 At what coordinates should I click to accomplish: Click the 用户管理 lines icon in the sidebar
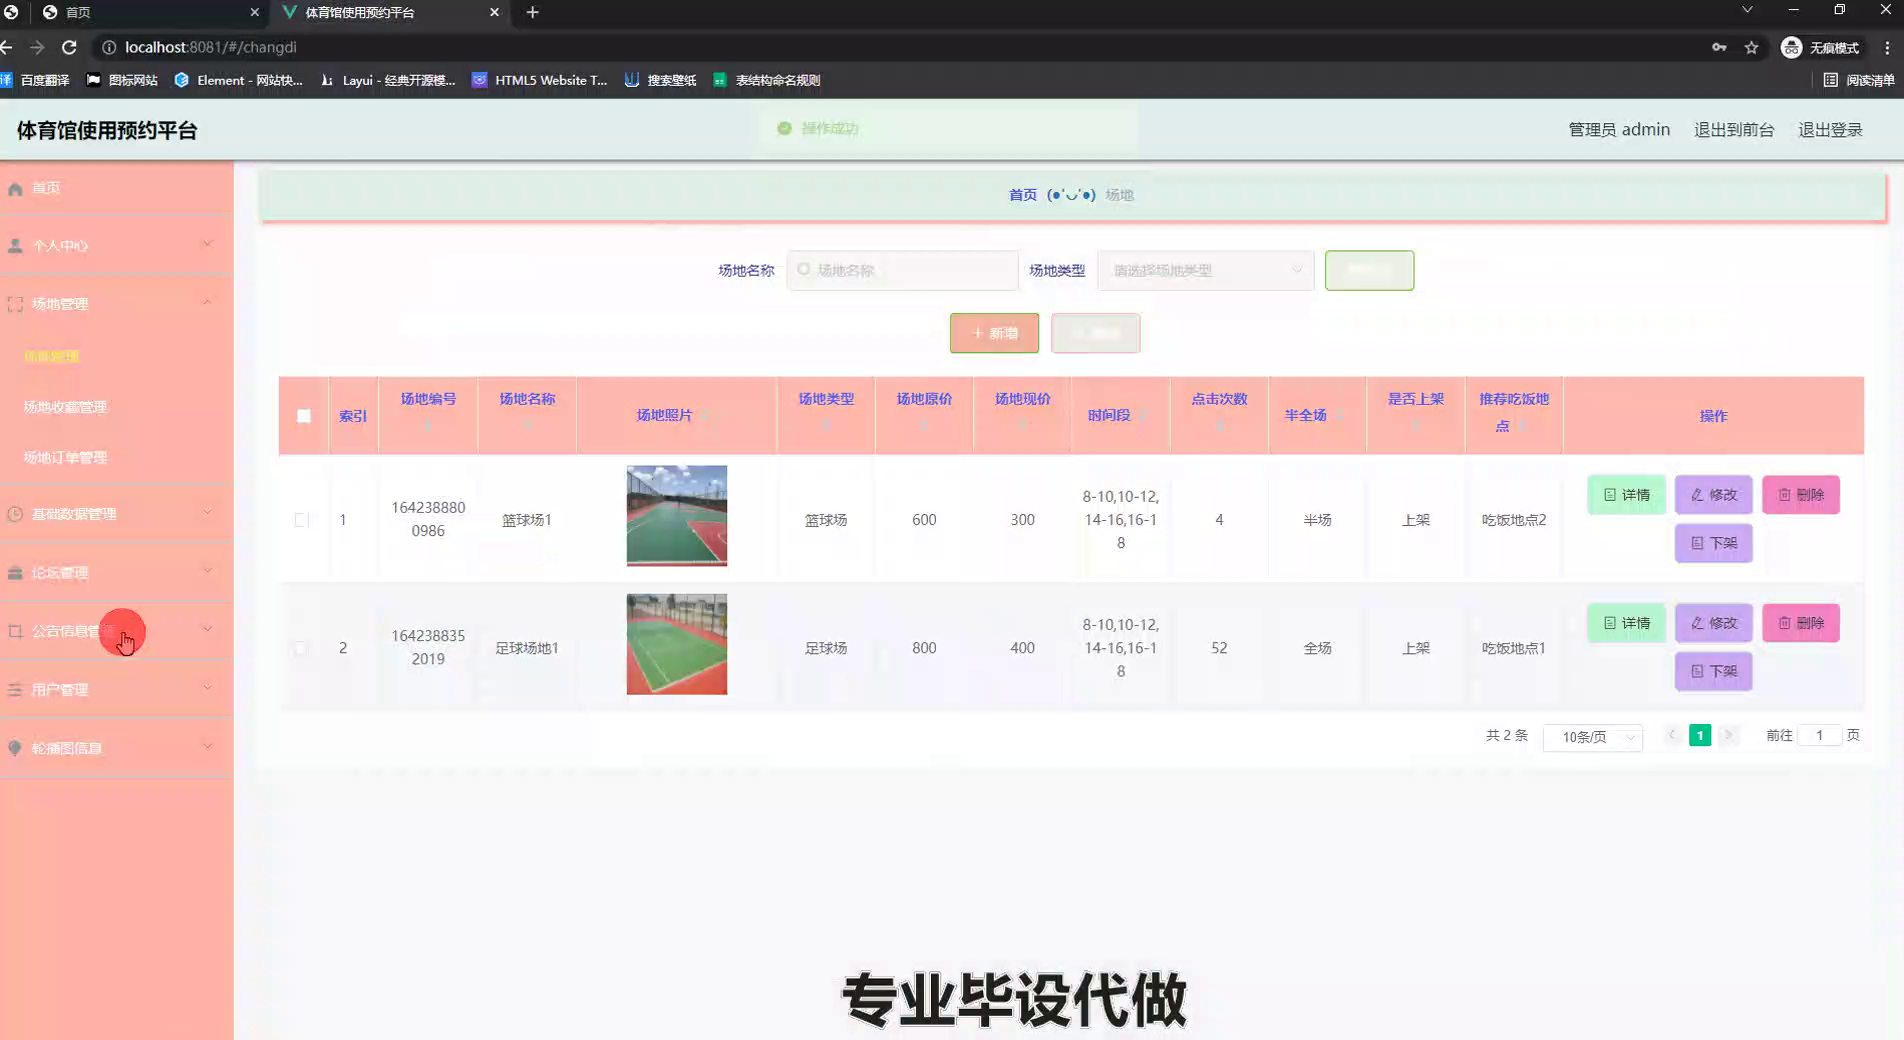click(x=15, y=690)
